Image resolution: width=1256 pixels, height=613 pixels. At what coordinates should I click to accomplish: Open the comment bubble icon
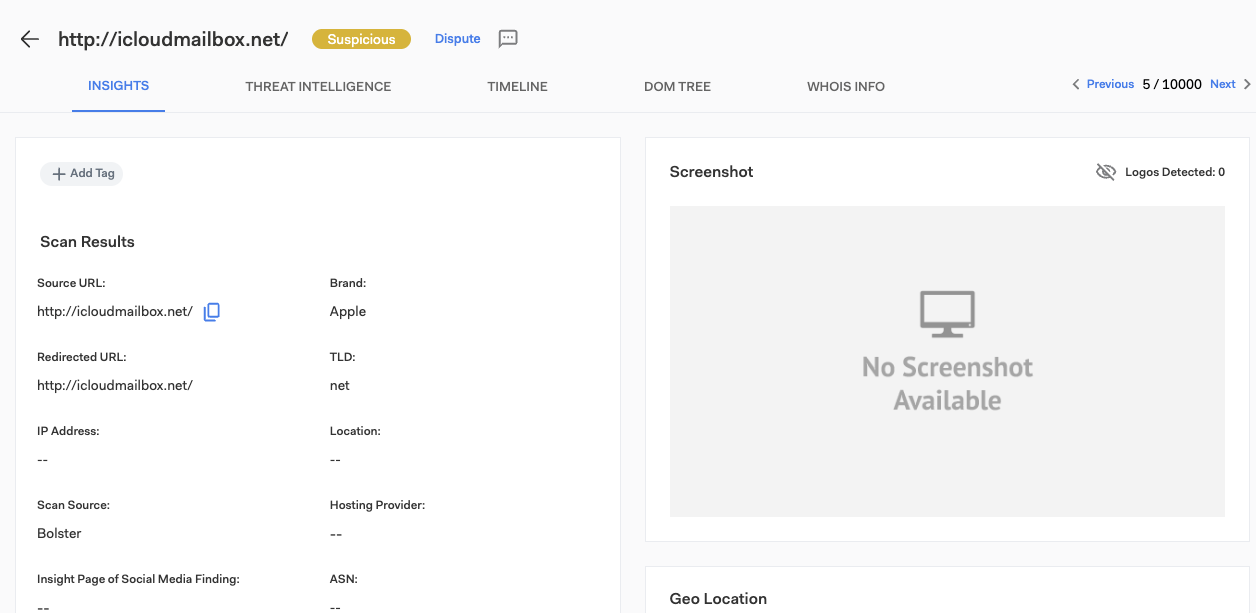coord(508,39)
